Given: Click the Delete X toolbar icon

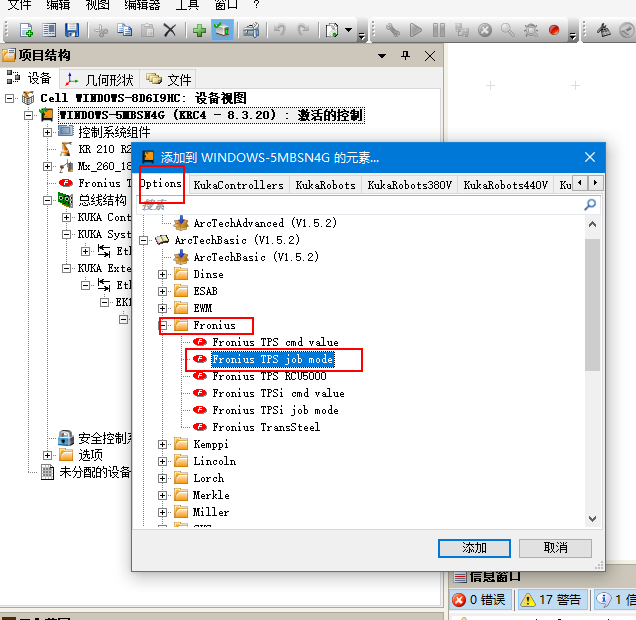Looking at the screenshot, I should pos(170,30).
